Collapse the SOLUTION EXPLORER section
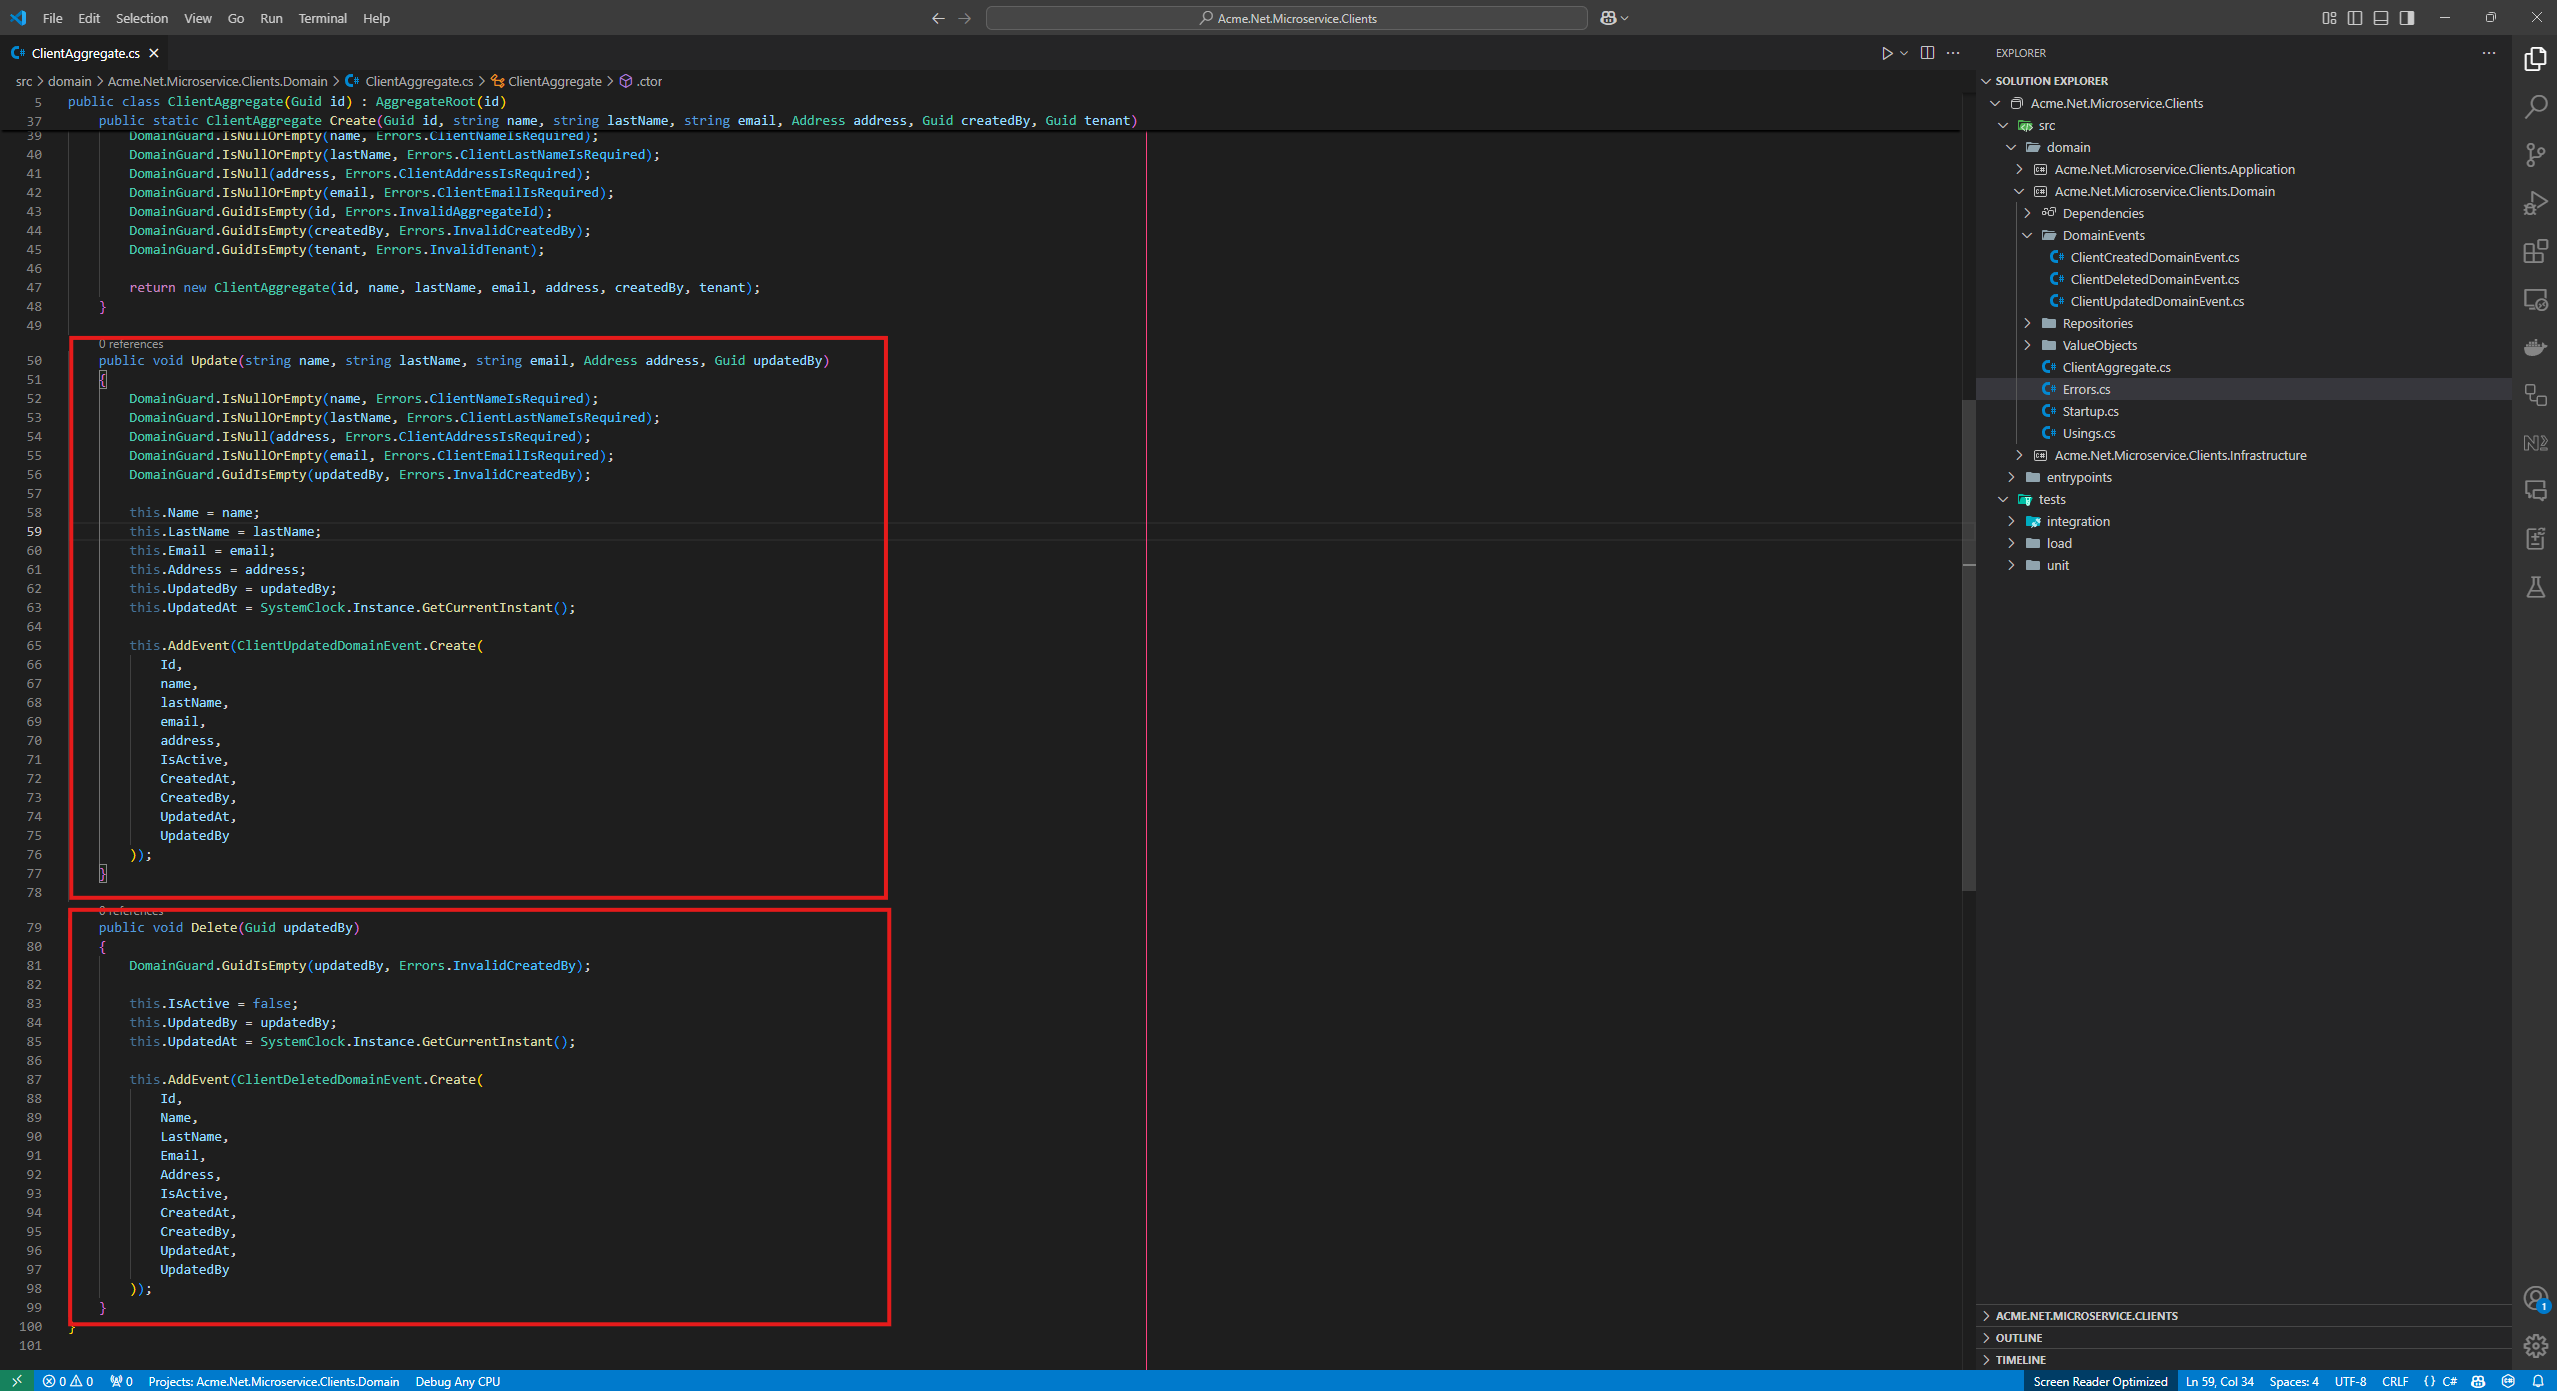 (1987, 81)
